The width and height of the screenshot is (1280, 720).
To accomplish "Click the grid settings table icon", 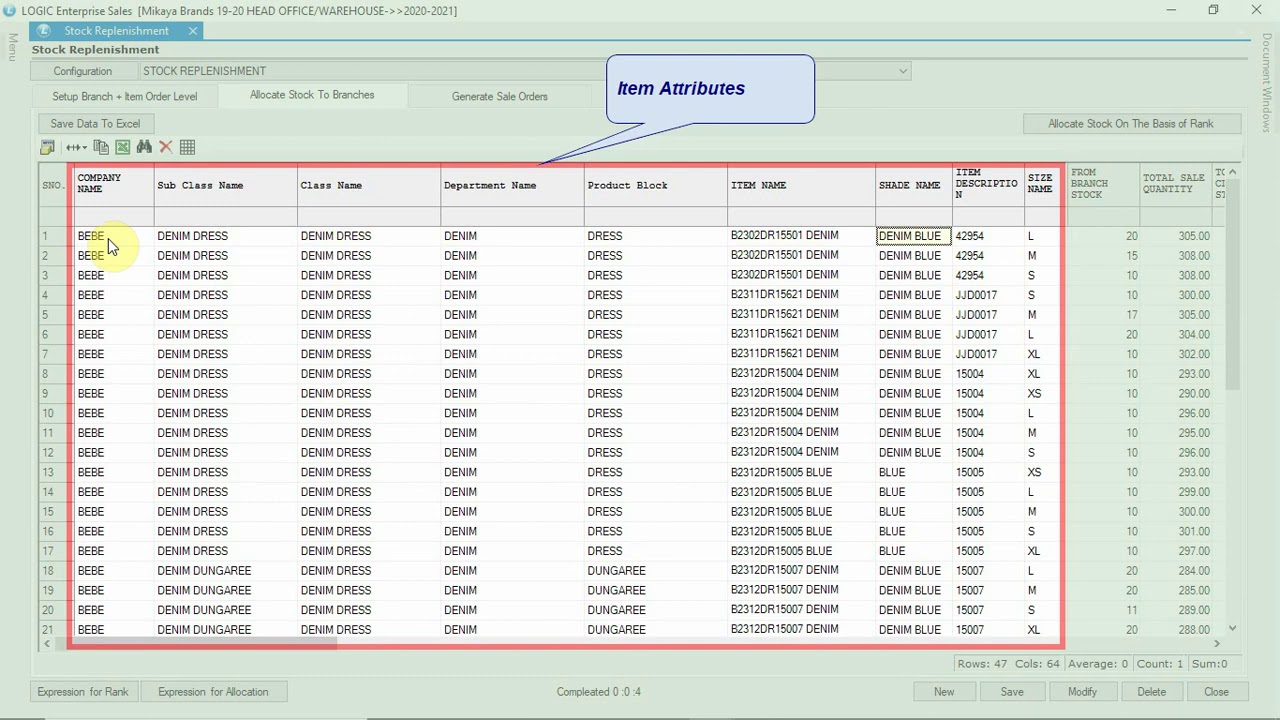I will pos(187,147).
